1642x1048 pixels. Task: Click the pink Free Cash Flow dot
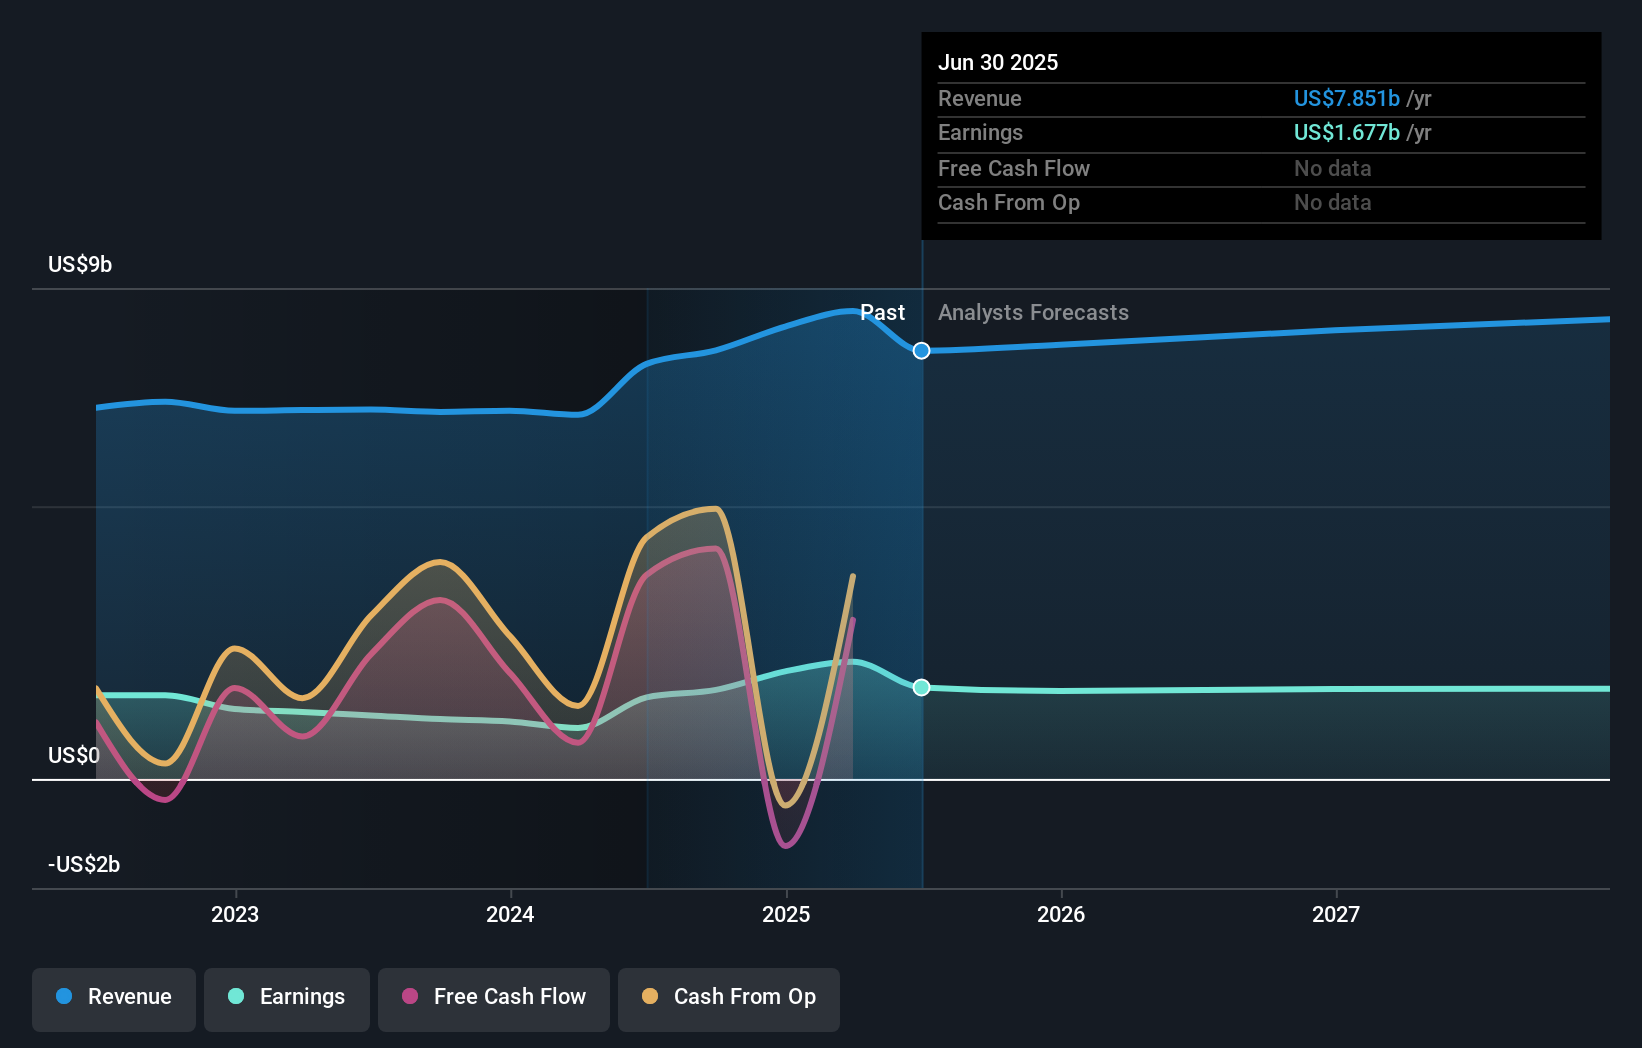point(410,996)
